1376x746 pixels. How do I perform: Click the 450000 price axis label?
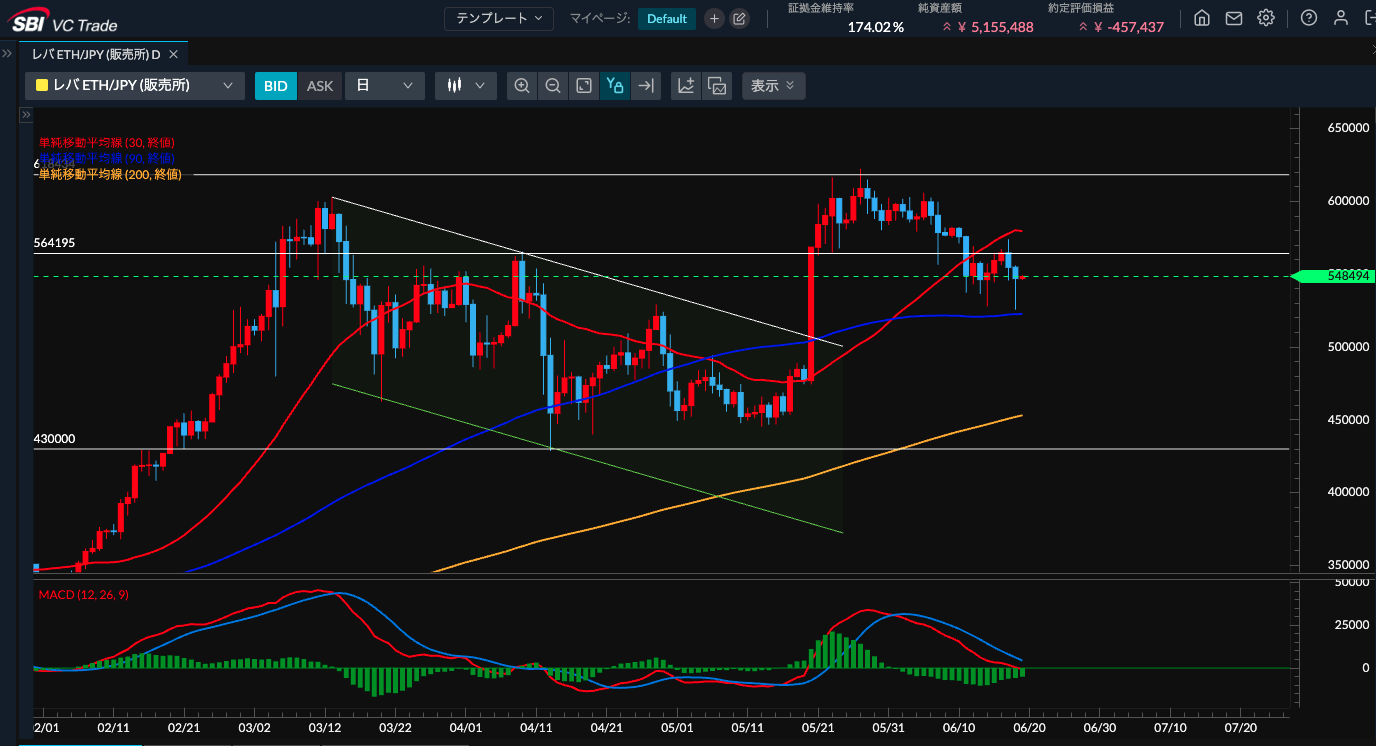(x=1348, y=420)
